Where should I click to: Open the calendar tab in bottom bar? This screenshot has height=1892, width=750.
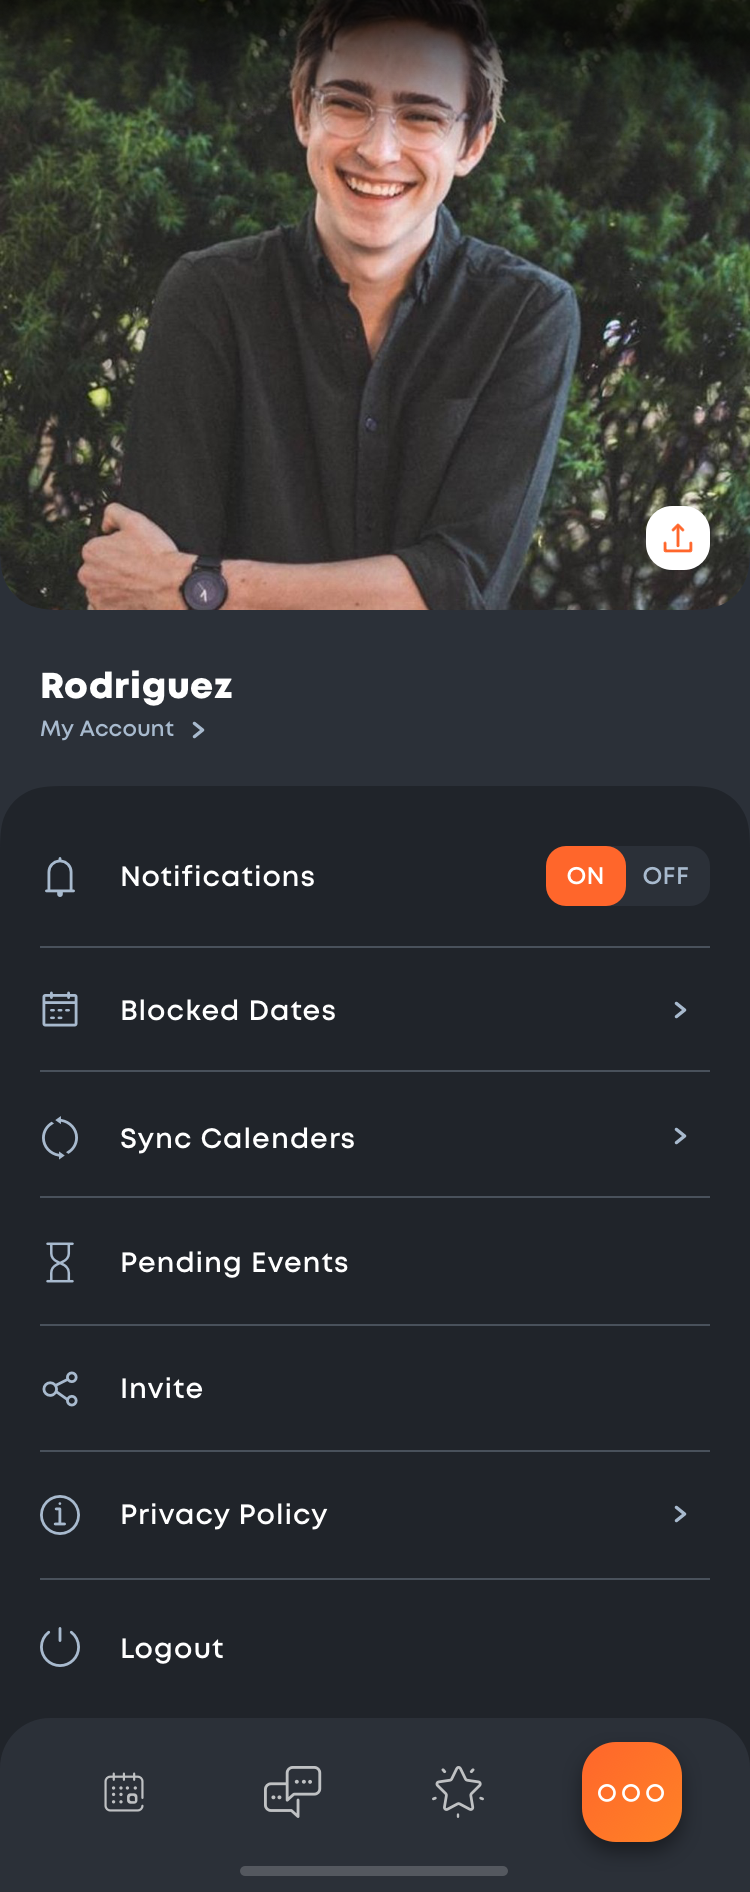coord(124,1792)
